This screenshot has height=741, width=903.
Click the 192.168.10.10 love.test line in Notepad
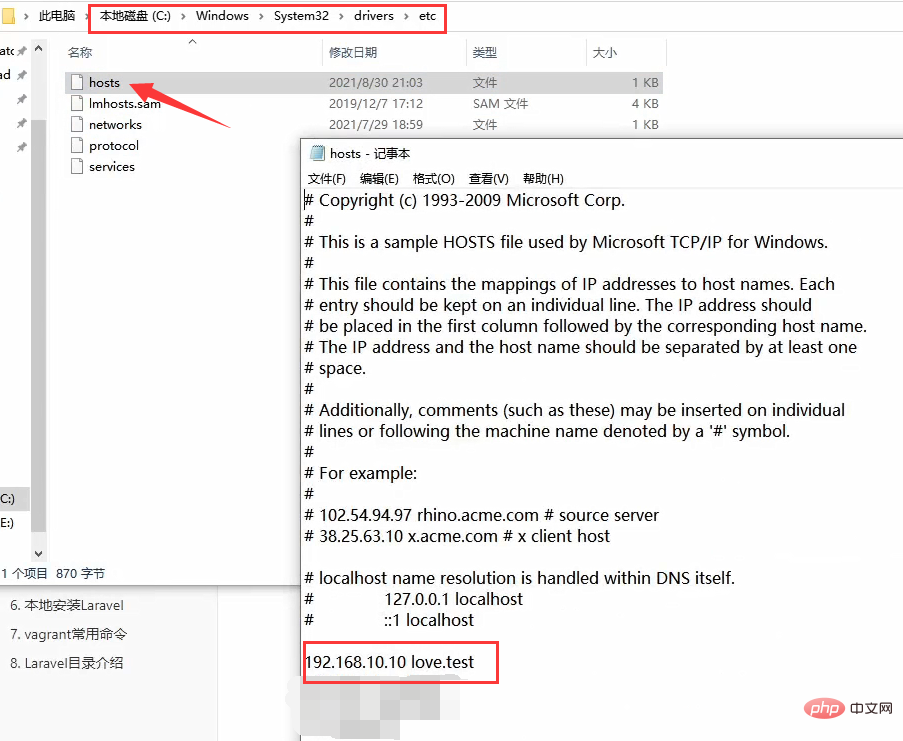click(x=390, y=662)
